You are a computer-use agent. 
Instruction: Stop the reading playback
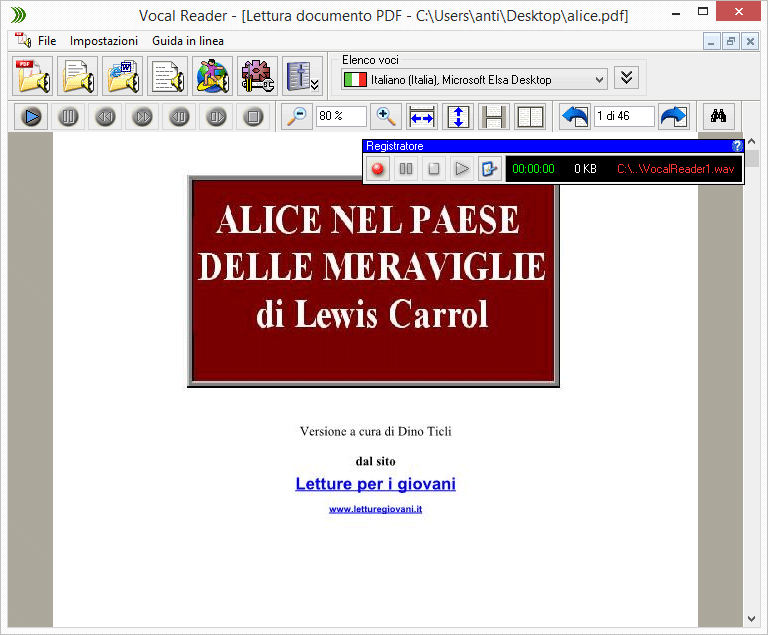click(253, 117)
